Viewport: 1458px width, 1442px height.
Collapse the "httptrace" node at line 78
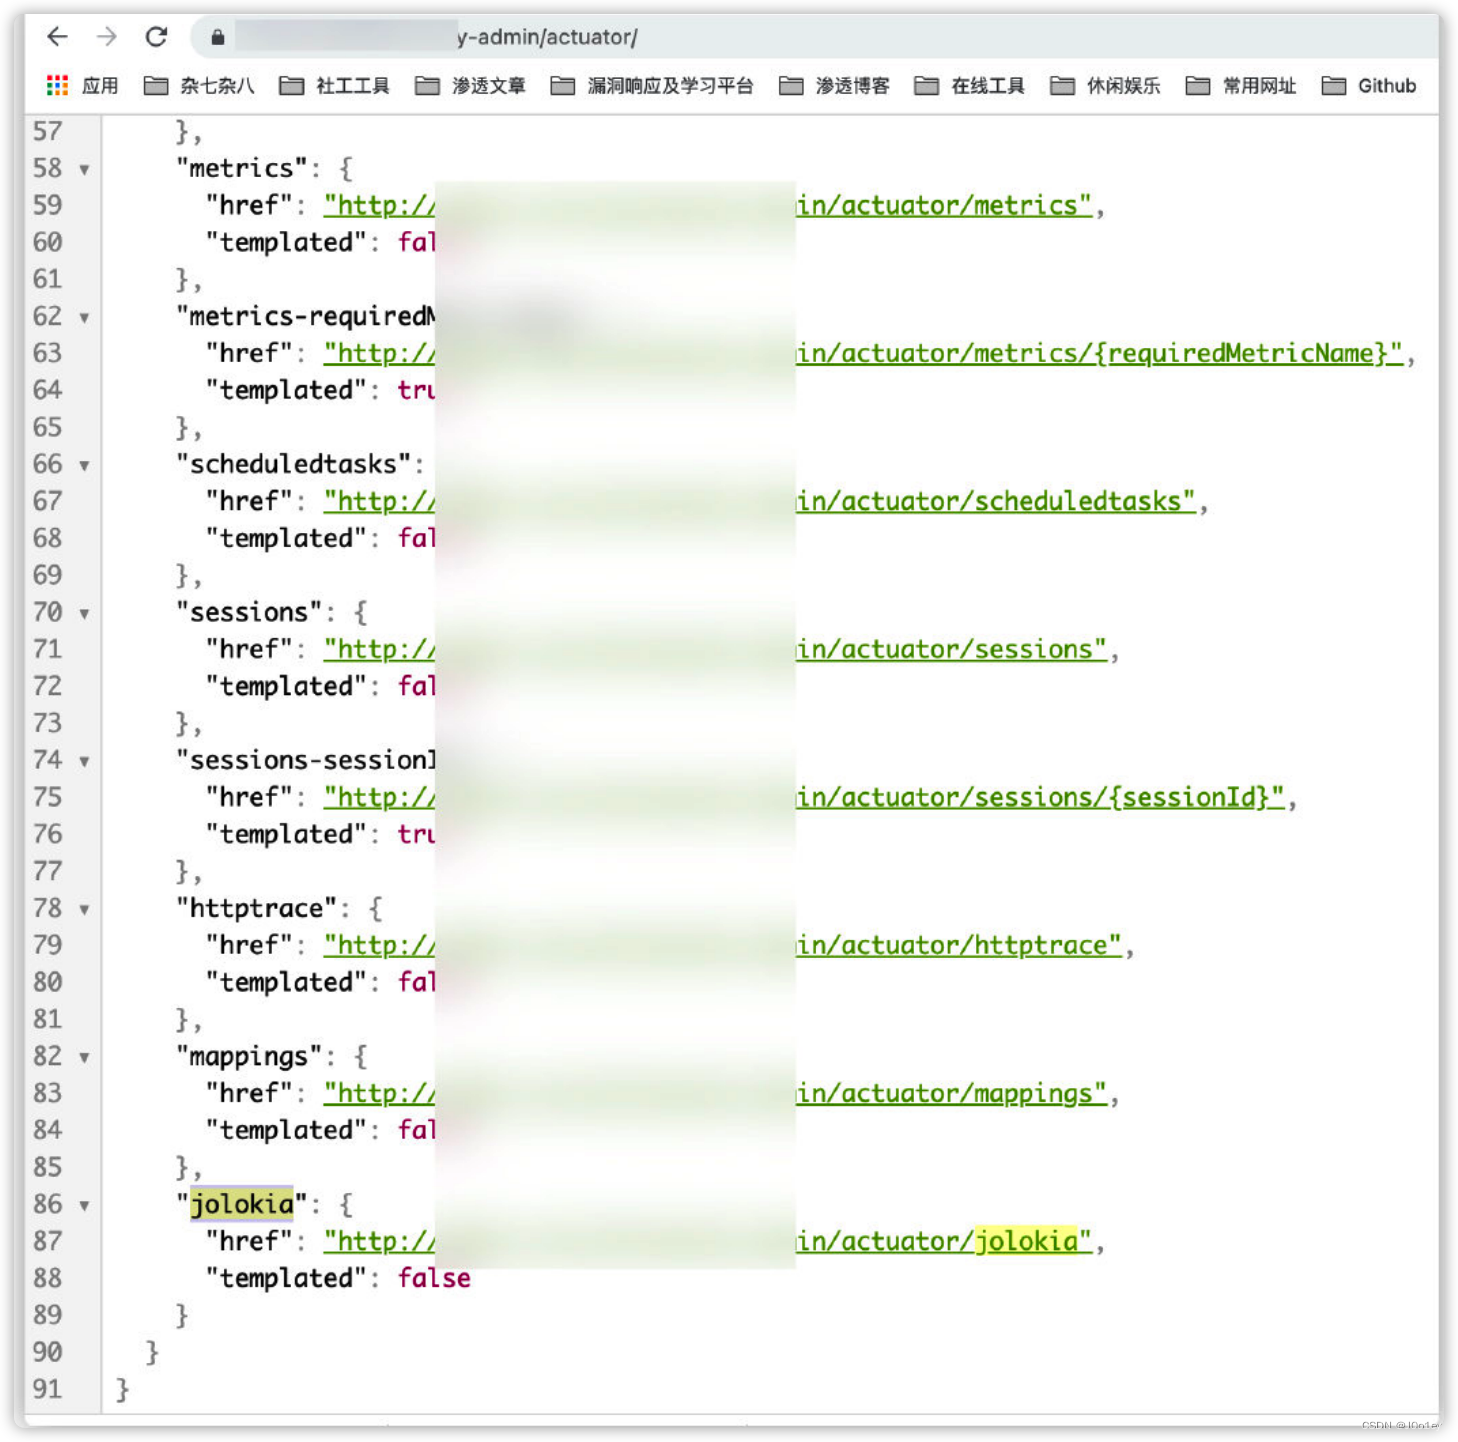(x=84, y=910)
